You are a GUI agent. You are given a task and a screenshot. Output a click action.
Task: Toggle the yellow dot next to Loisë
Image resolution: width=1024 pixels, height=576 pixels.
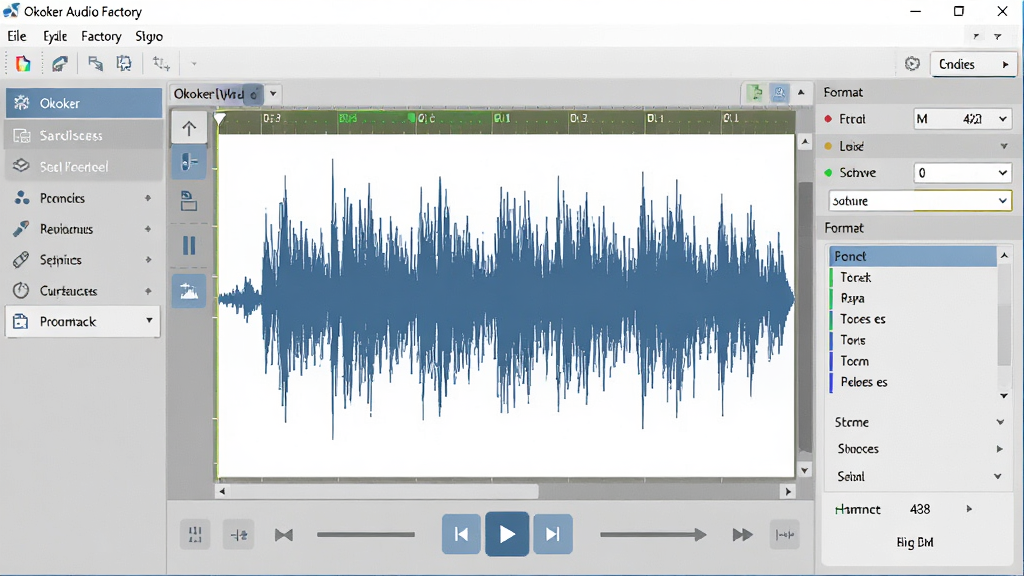click(828, 146)
